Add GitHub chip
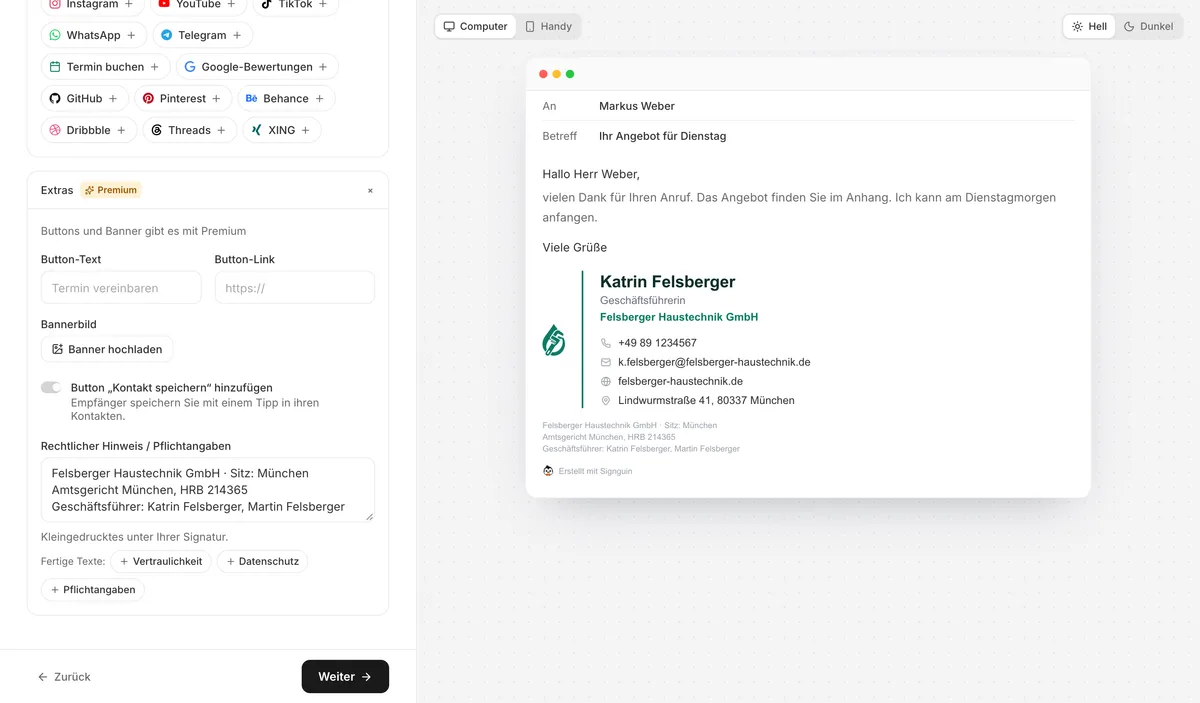Viewport: 1200px width, 703px height. (x=85, y=99)
